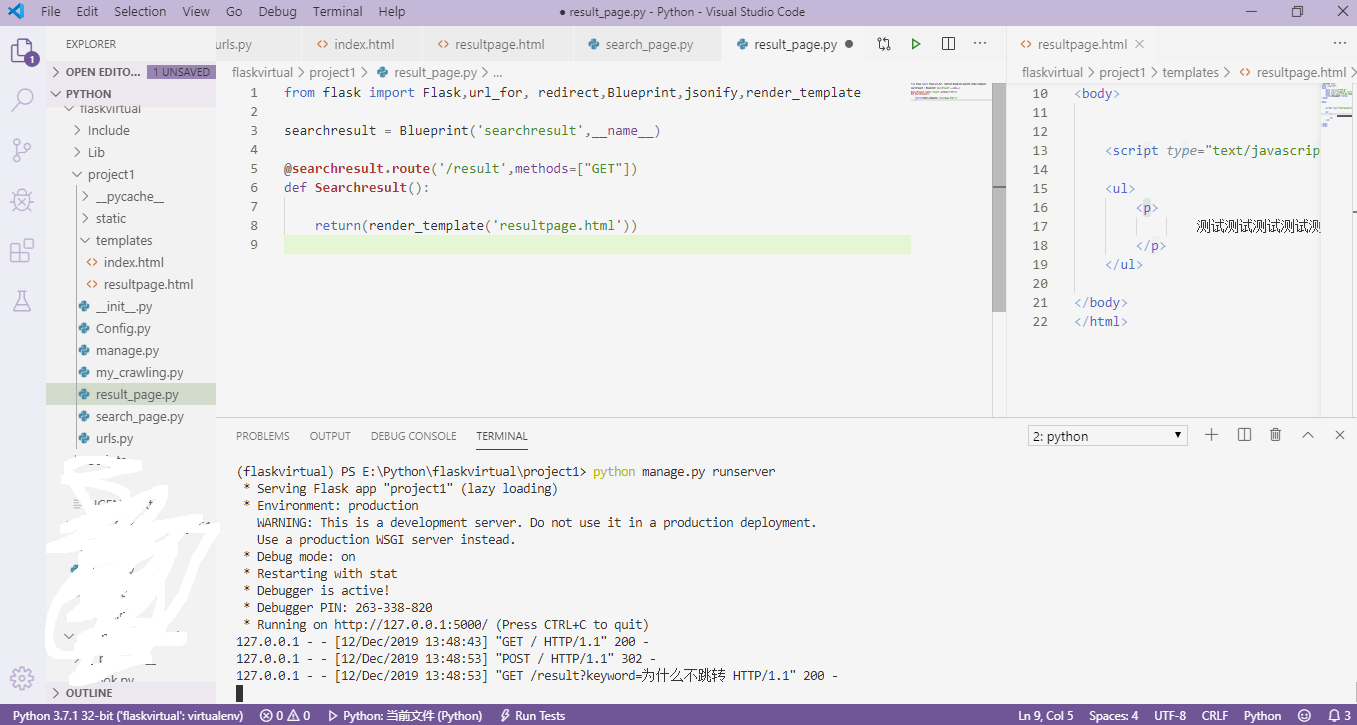Split the terminal panel
This screenshot has width=1357, height=725.
coord(1244,435)
